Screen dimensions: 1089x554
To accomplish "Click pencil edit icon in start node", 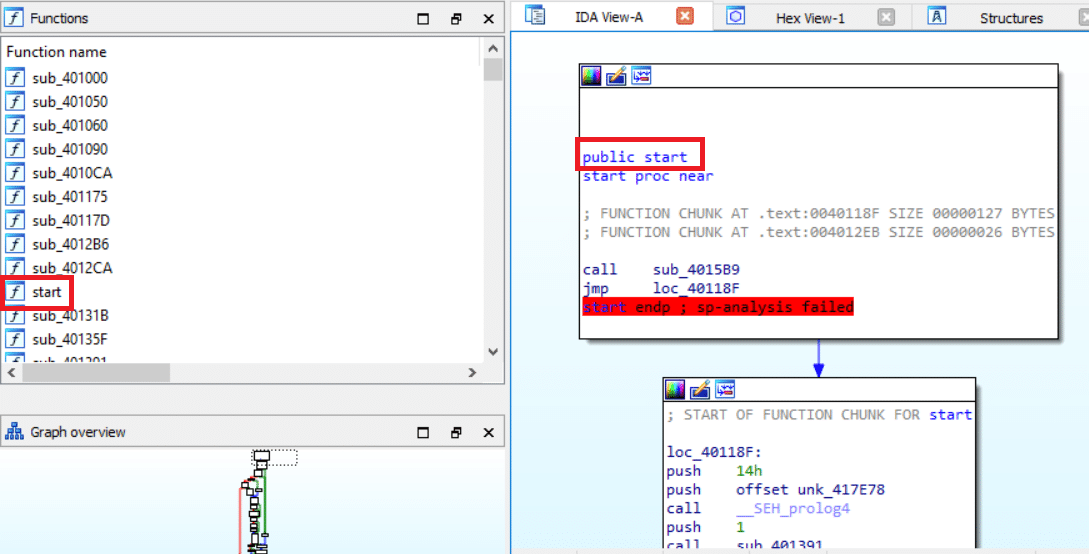I will point(616,76).
